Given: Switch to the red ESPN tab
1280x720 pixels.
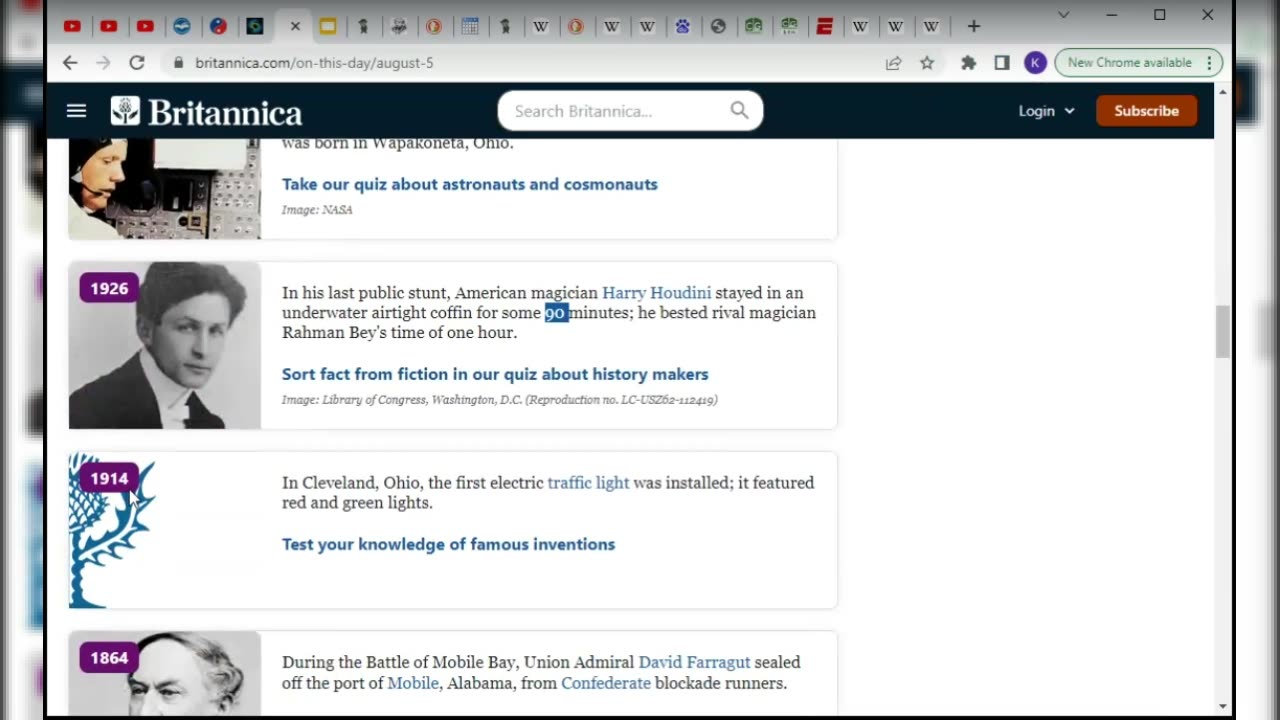Looking at the screenshot, I should 825,27.
